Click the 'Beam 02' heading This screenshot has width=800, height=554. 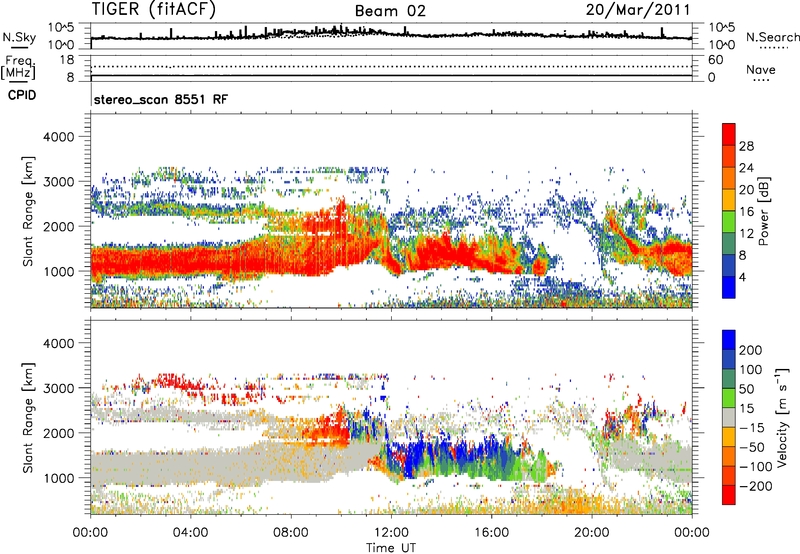[390, 11]
